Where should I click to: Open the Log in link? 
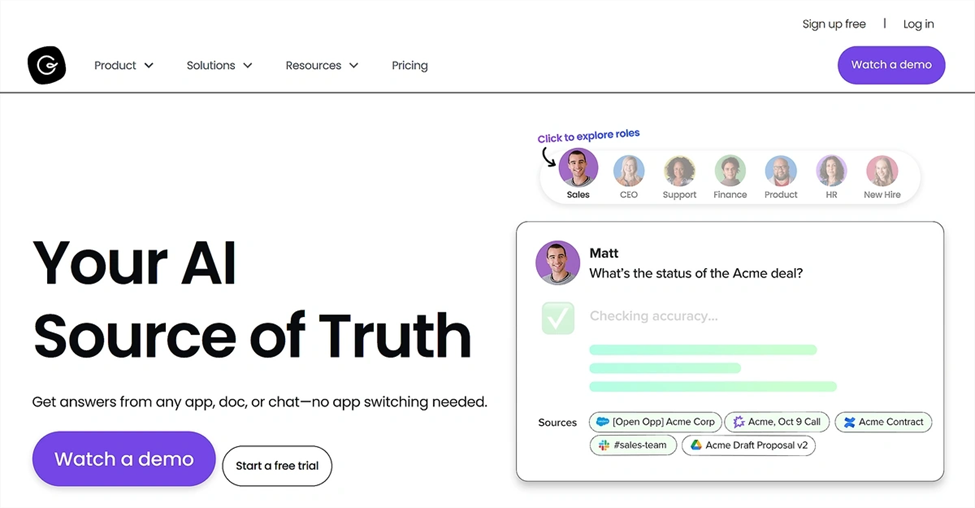tap(918, 24)
